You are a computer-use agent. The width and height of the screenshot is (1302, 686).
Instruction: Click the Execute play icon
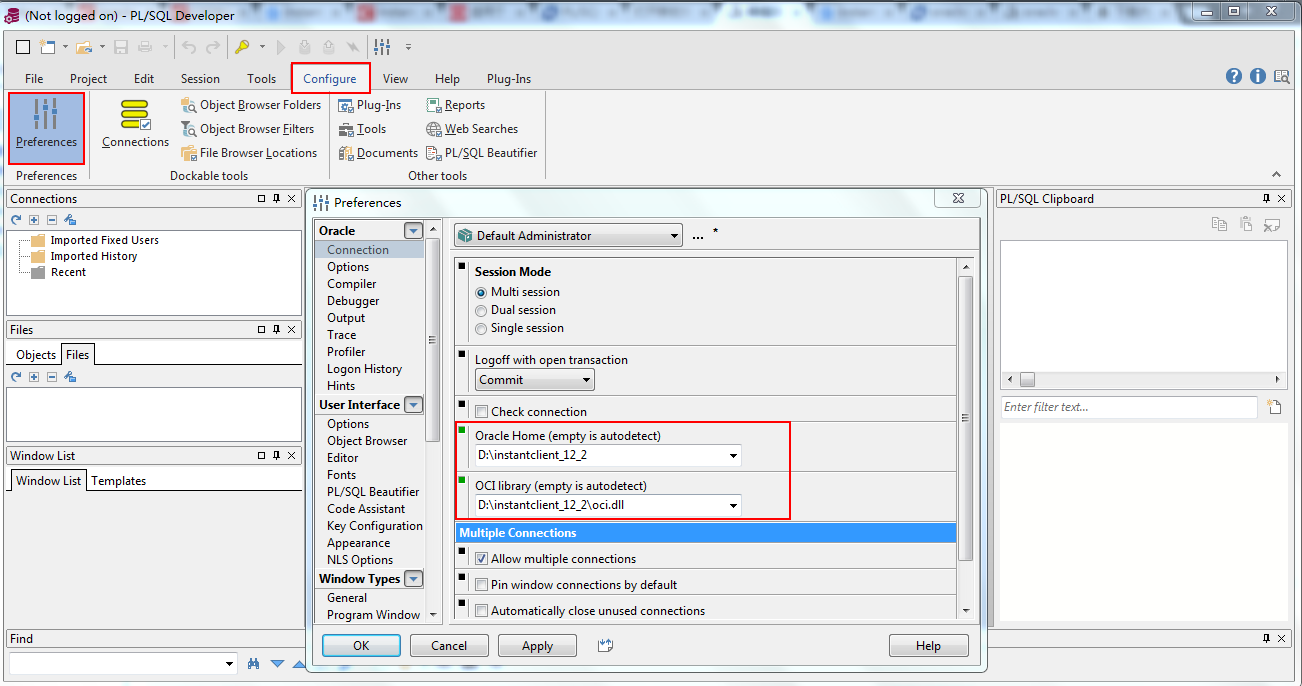(x=281, y=47)
